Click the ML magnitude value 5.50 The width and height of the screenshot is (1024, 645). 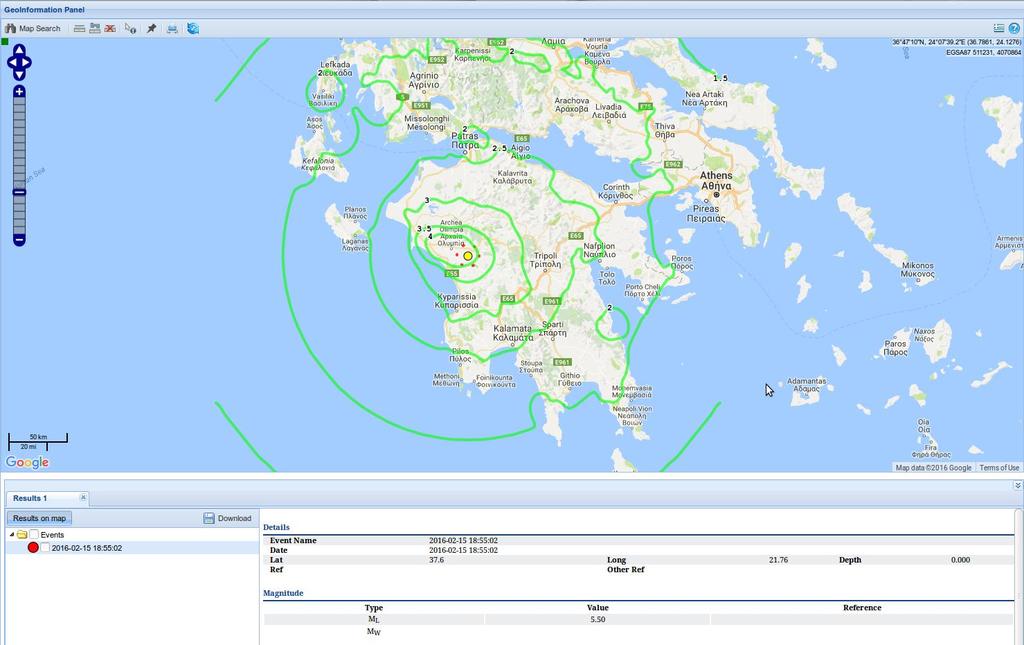[598, 619]
